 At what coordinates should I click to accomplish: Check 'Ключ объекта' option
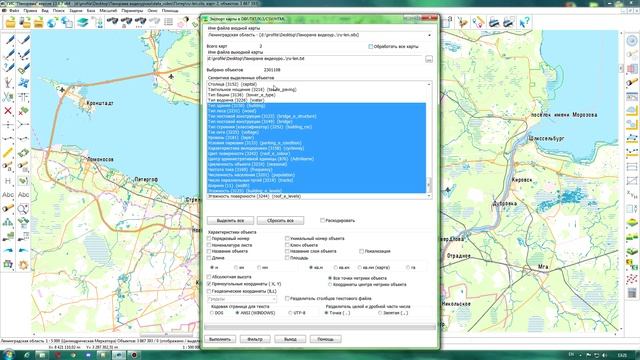pyautogui.click(x=287, y=245)
